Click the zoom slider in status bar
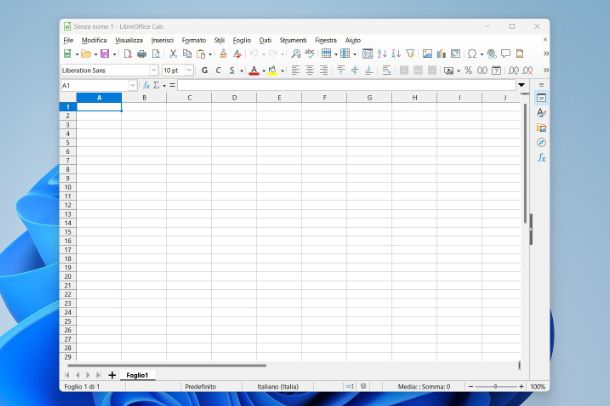Screen dimensions: 610x406 [494, 386]
